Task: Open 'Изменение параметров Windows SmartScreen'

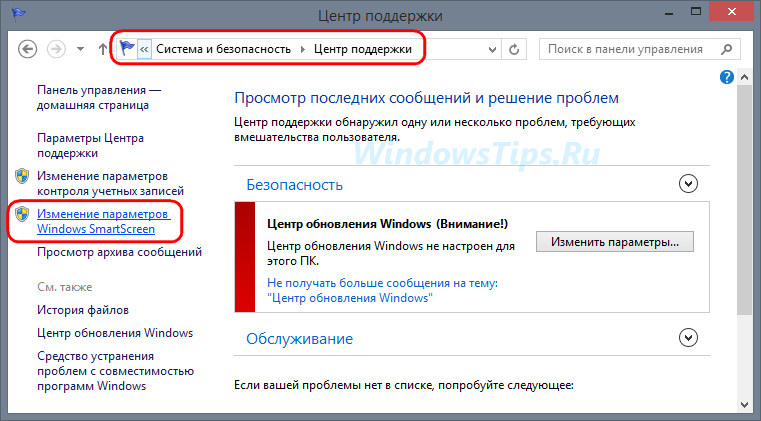Action: [x=103, y=221]
